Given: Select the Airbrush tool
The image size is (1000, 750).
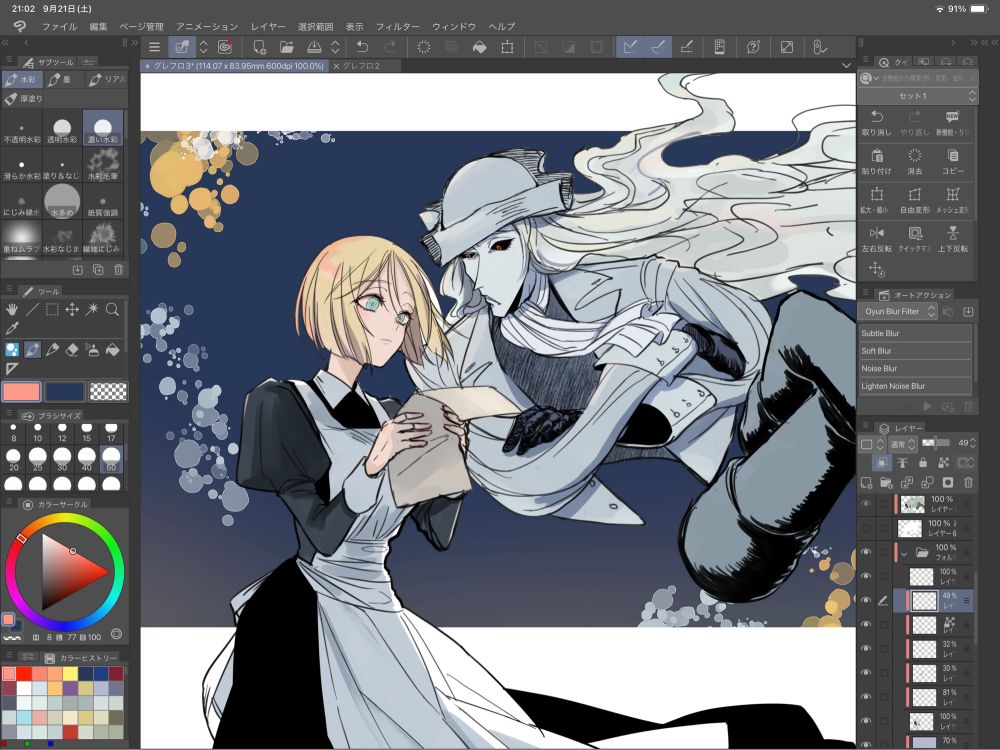Looking at the screenshot, I should pyautogui.click(x=92, y=349).
